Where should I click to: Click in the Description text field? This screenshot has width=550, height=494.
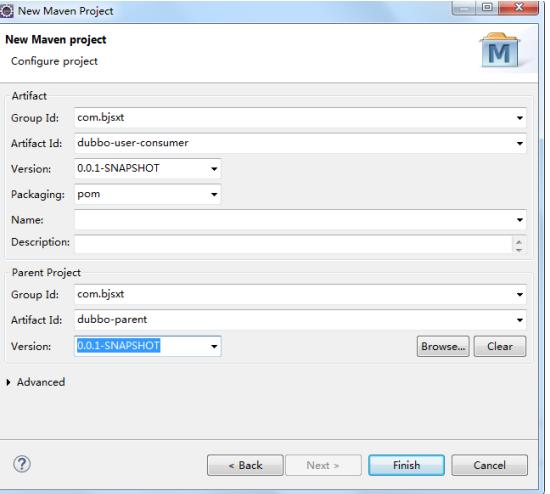pos(293,244)
